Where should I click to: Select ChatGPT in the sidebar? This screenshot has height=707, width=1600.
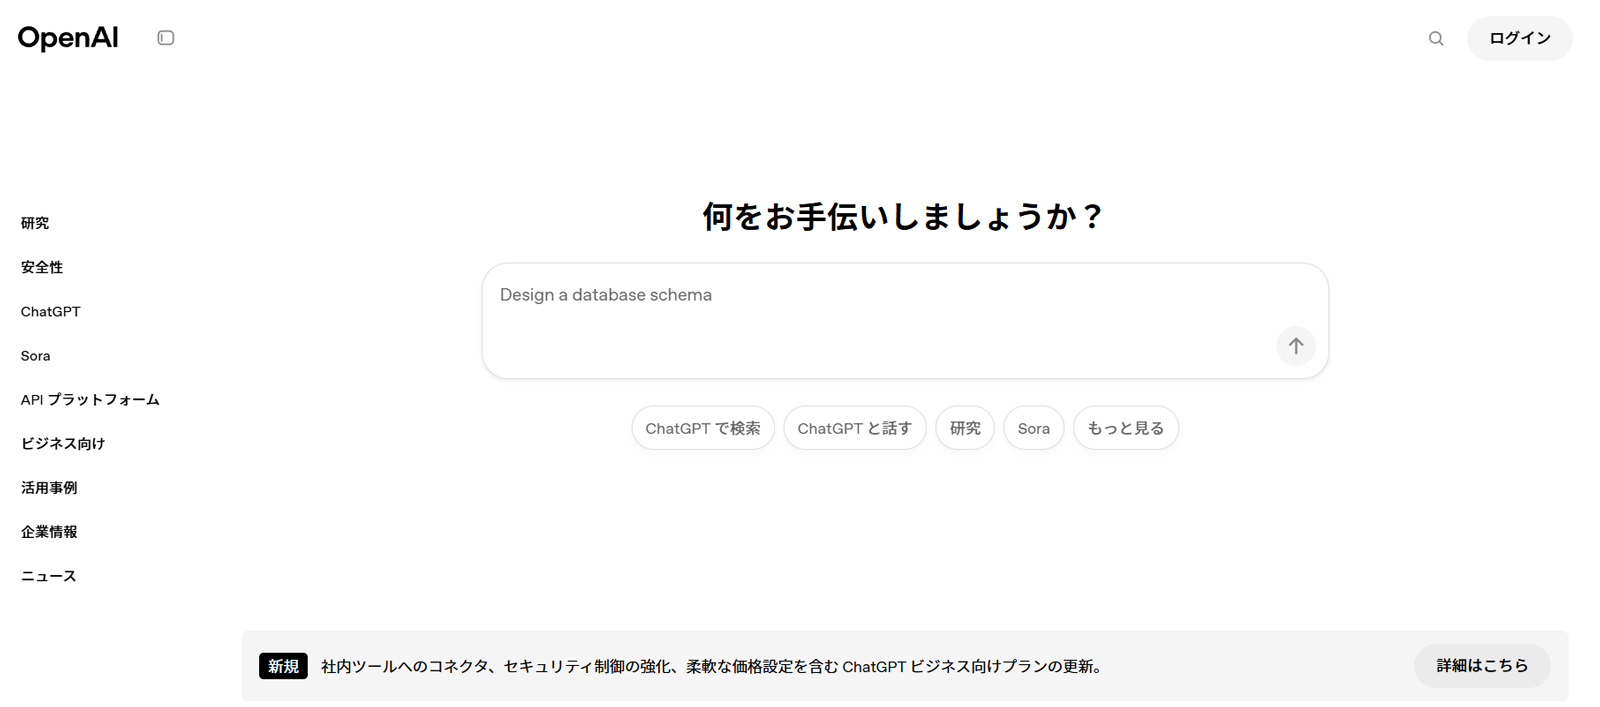51,311
